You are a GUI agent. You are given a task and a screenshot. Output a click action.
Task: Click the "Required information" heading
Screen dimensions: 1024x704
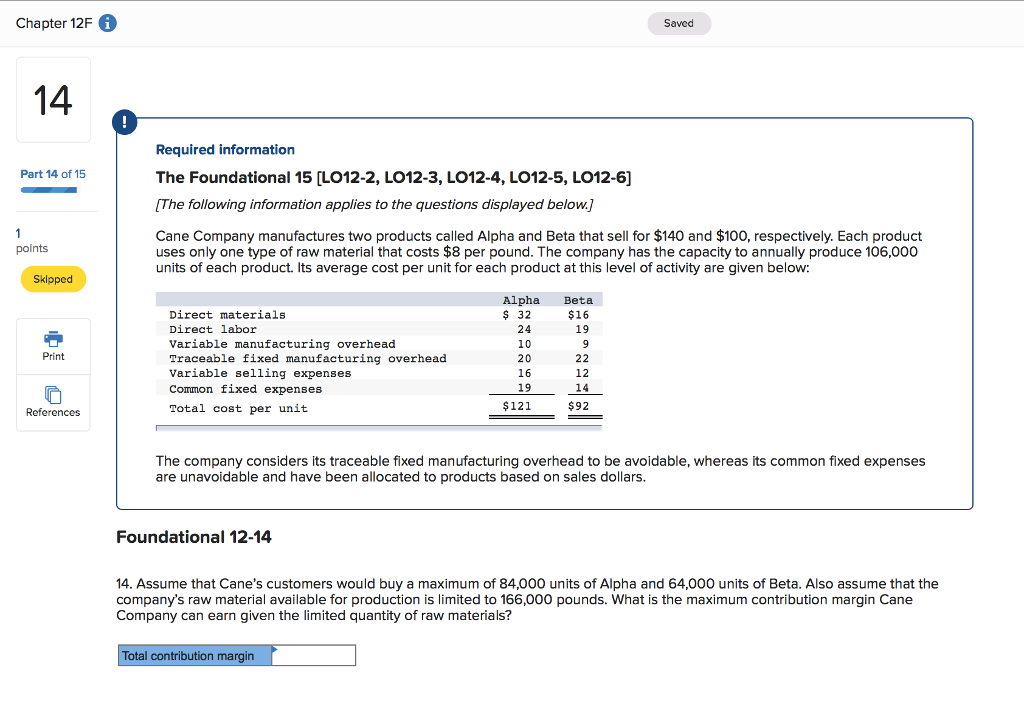click(x=225, y=149)
